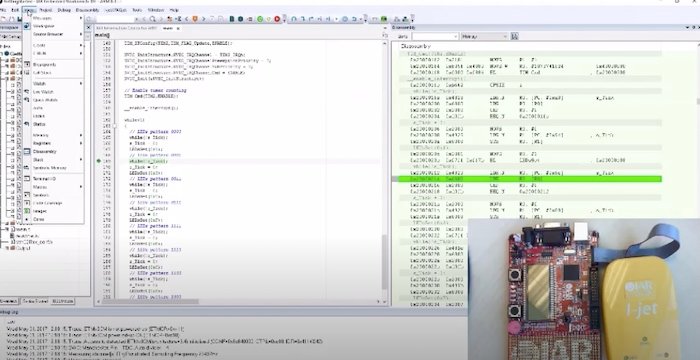Click the Navigate Backward arrow icon
This screenshot has width=700, height=360.
186,19
